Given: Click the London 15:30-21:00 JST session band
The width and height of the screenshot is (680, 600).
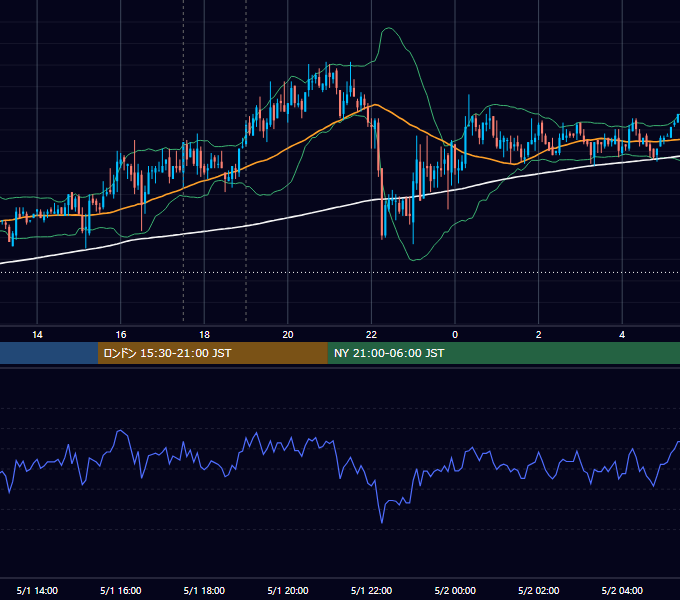Looking at the screenshot, I should tap(212, 353).
